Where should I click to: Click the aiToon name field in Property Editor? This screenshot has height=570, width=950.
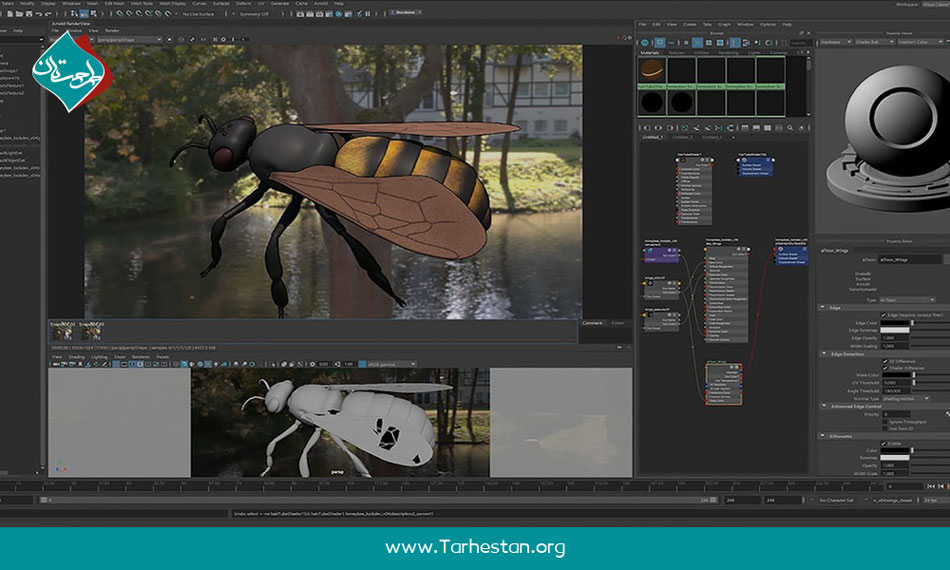pyautogui.click(x=909, y=259)
